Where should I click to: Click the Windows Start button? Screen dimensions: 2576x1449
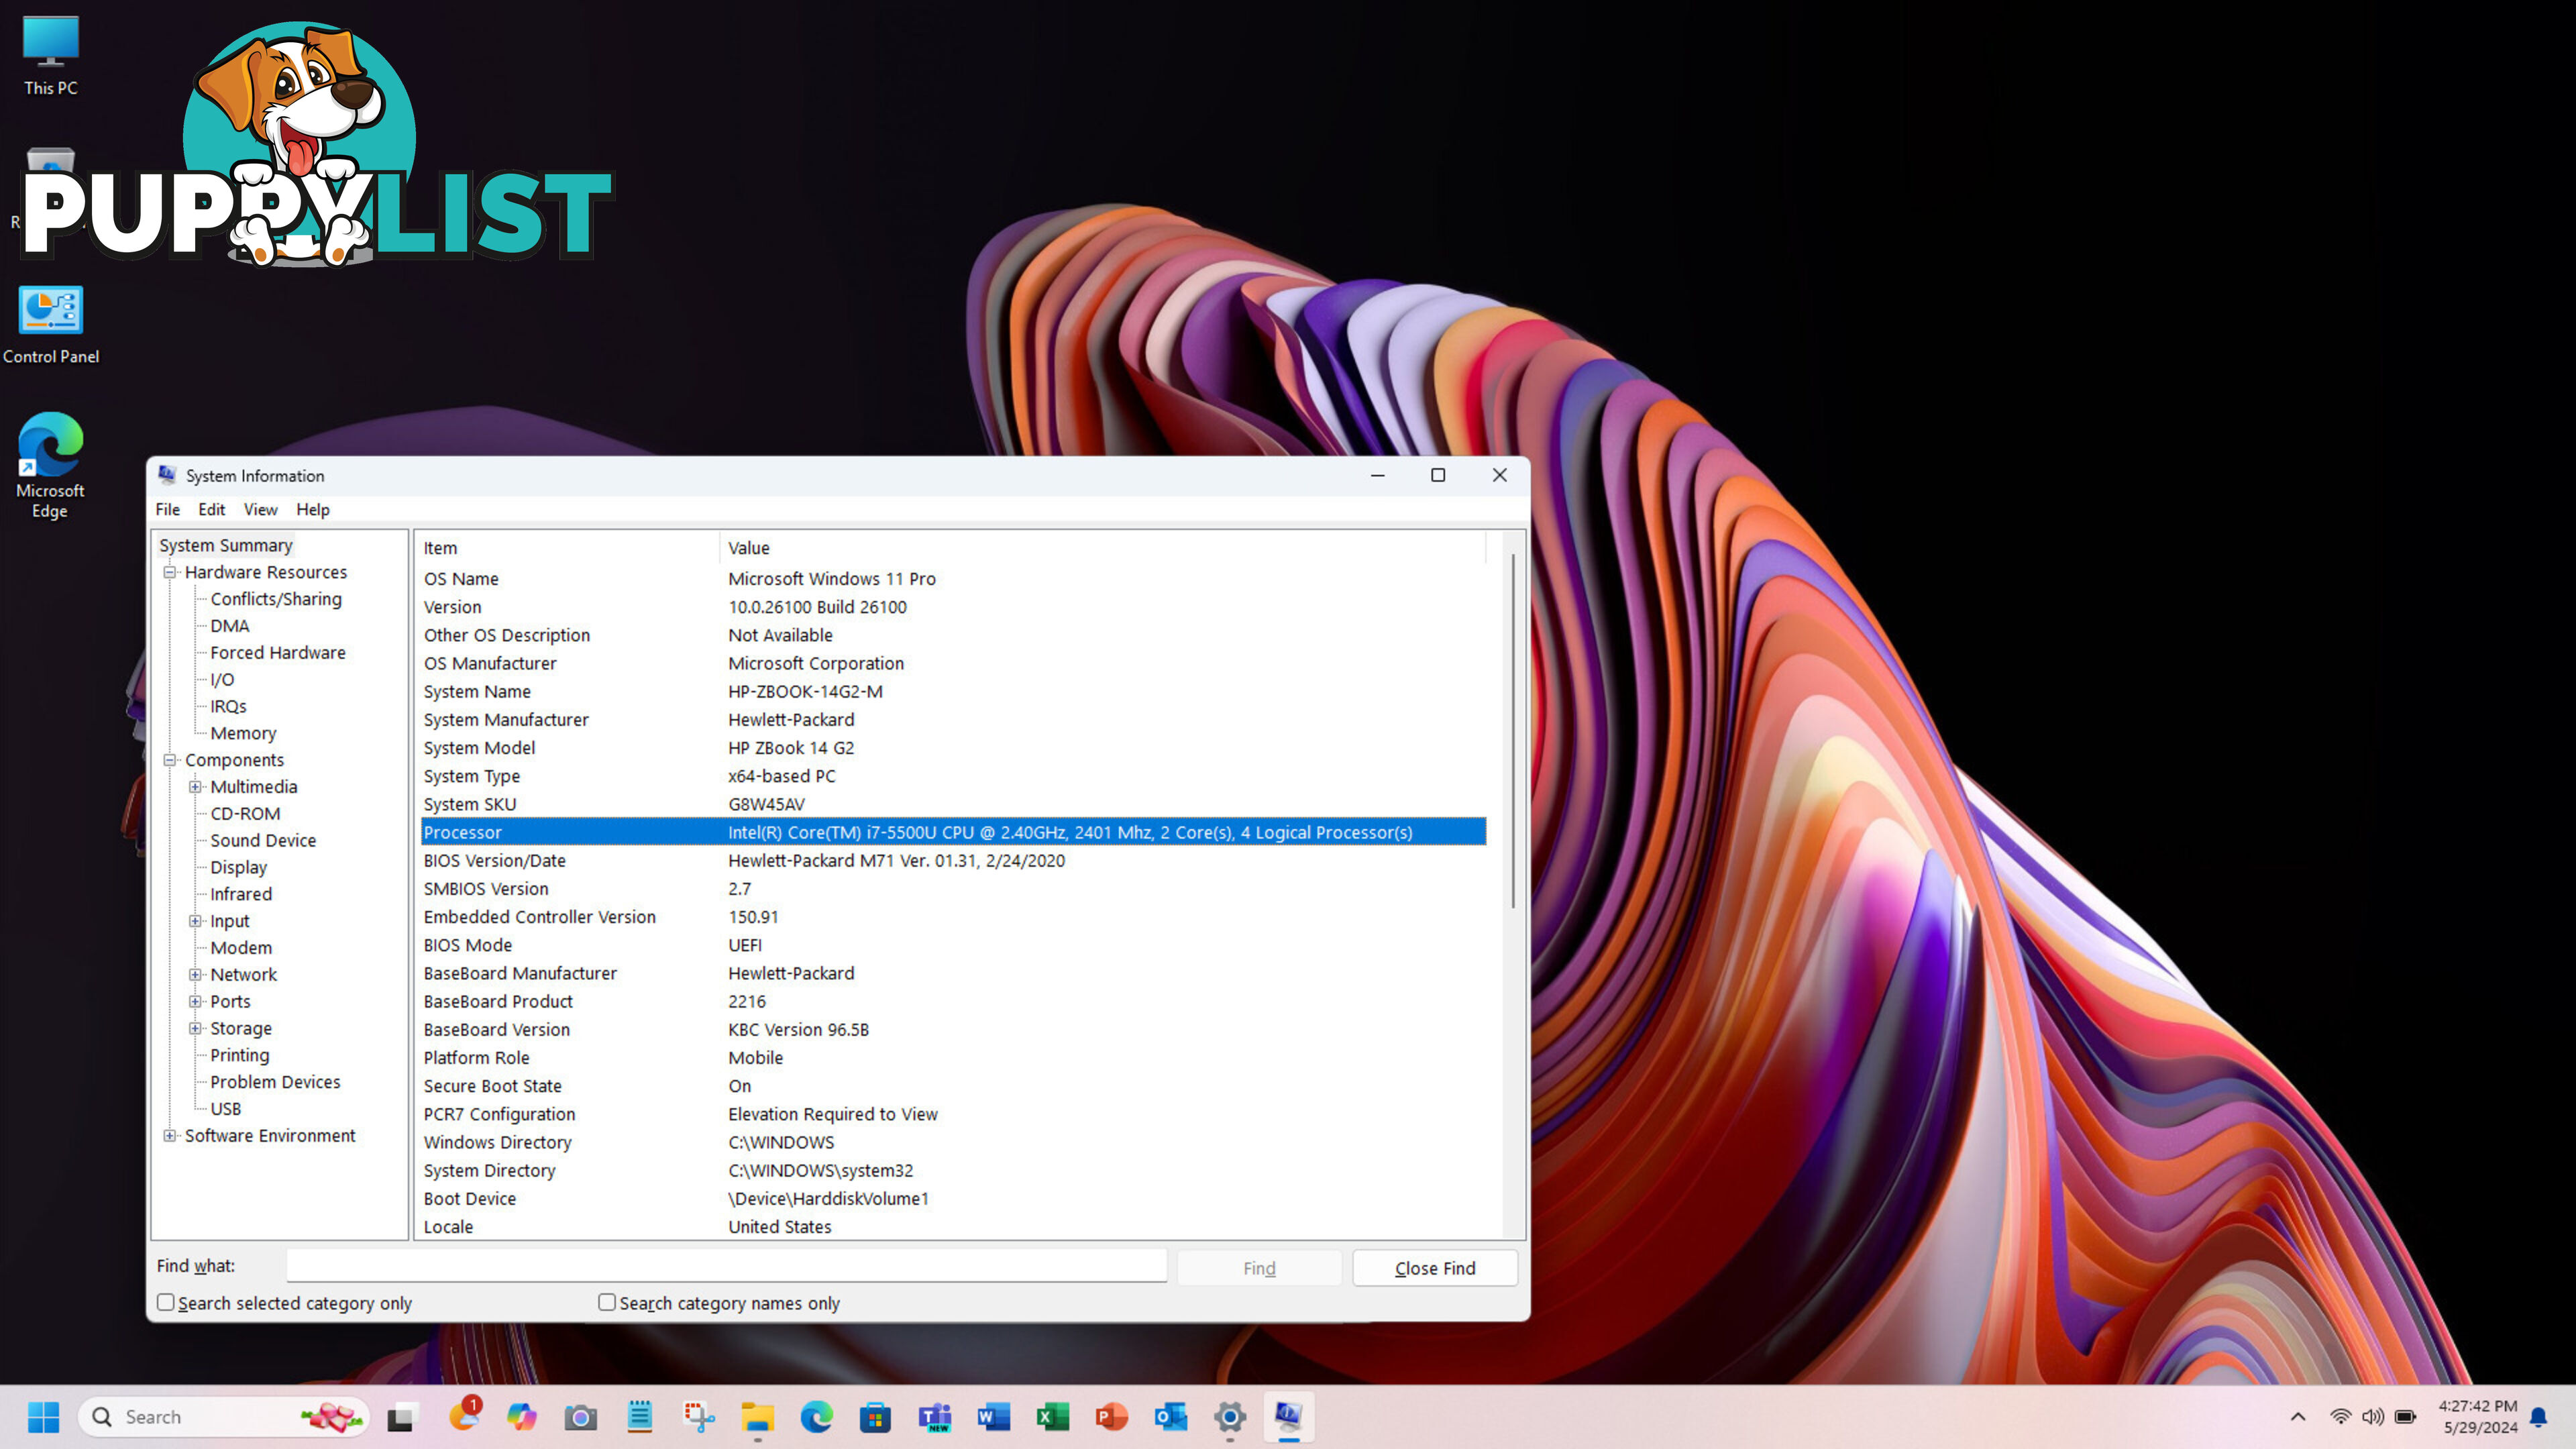[x=43, y=1417]
